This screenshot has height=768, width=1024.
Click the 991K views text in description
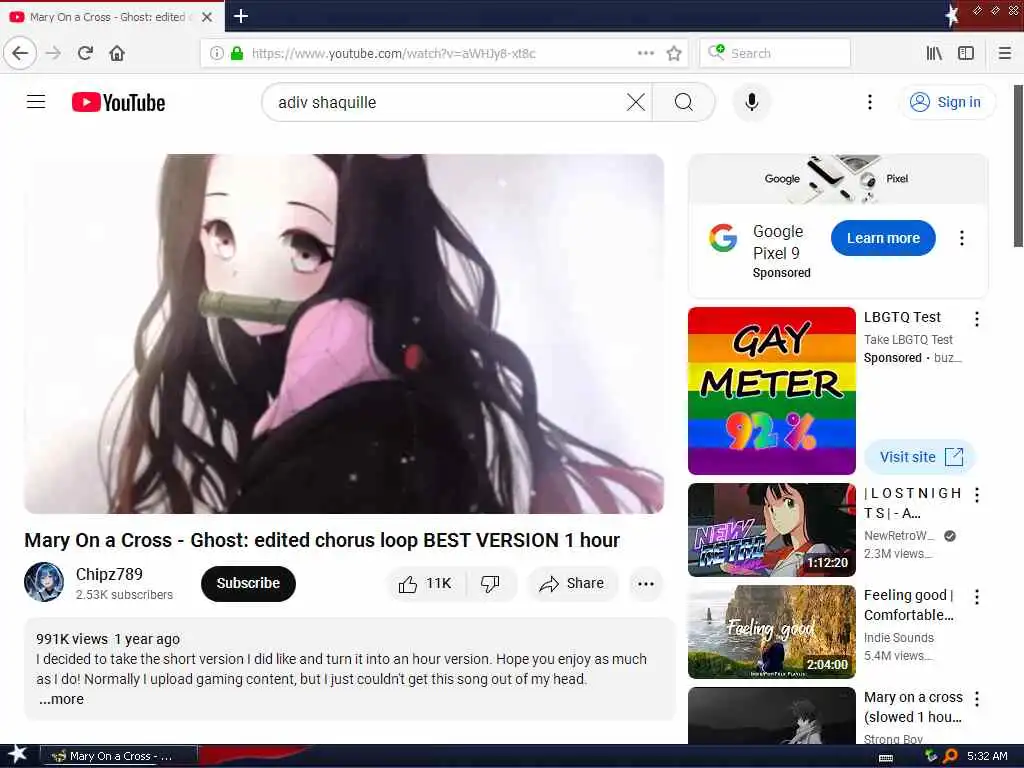coord(72,639)
